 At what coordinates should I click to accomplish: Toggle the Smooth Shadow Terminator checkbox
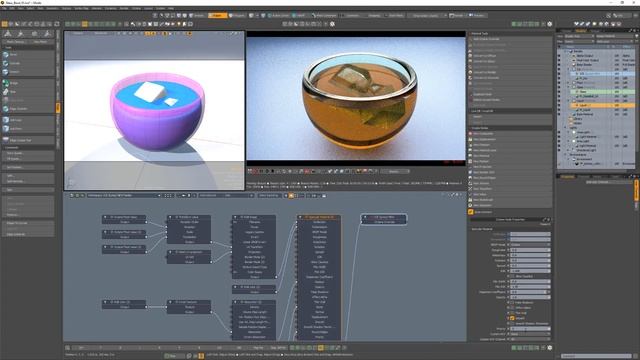[x=512, y=323]
